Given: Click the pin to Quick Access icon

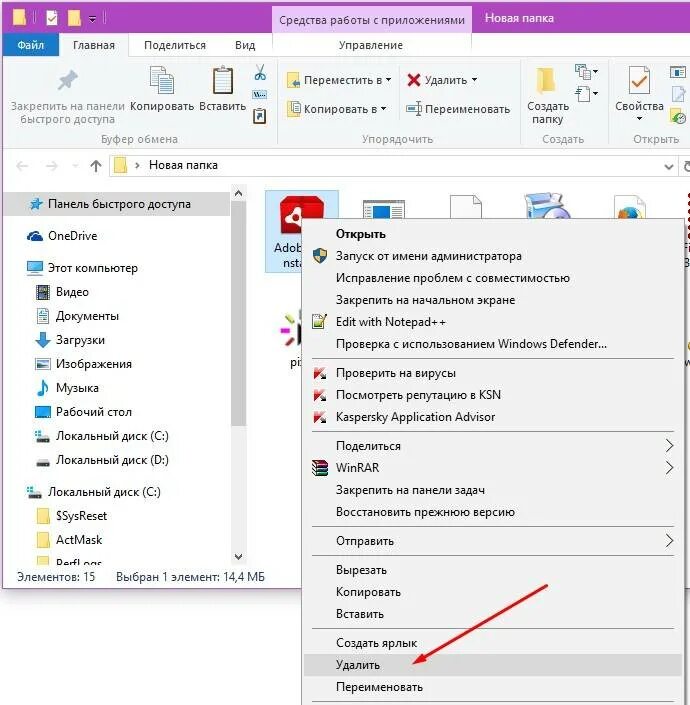Looking at the screenshot, I should 67,81.
